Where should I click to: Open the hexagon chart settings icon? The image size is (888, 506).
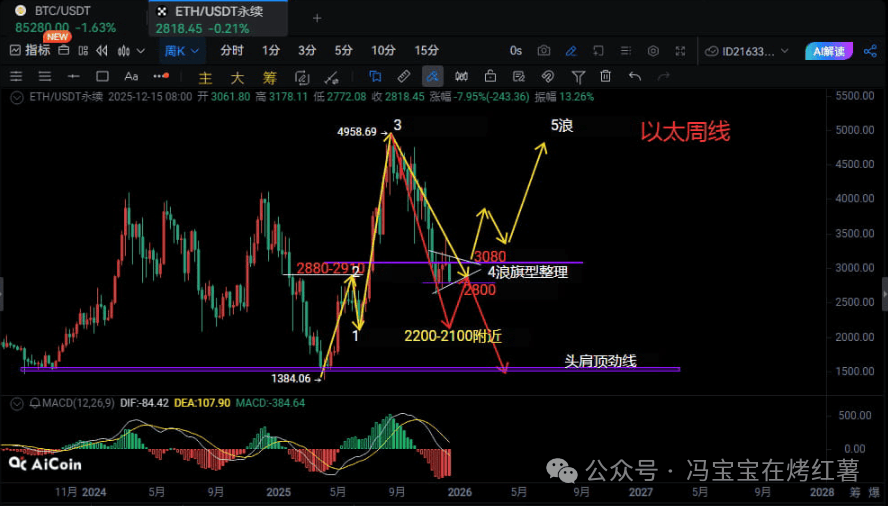pos(653,51)
